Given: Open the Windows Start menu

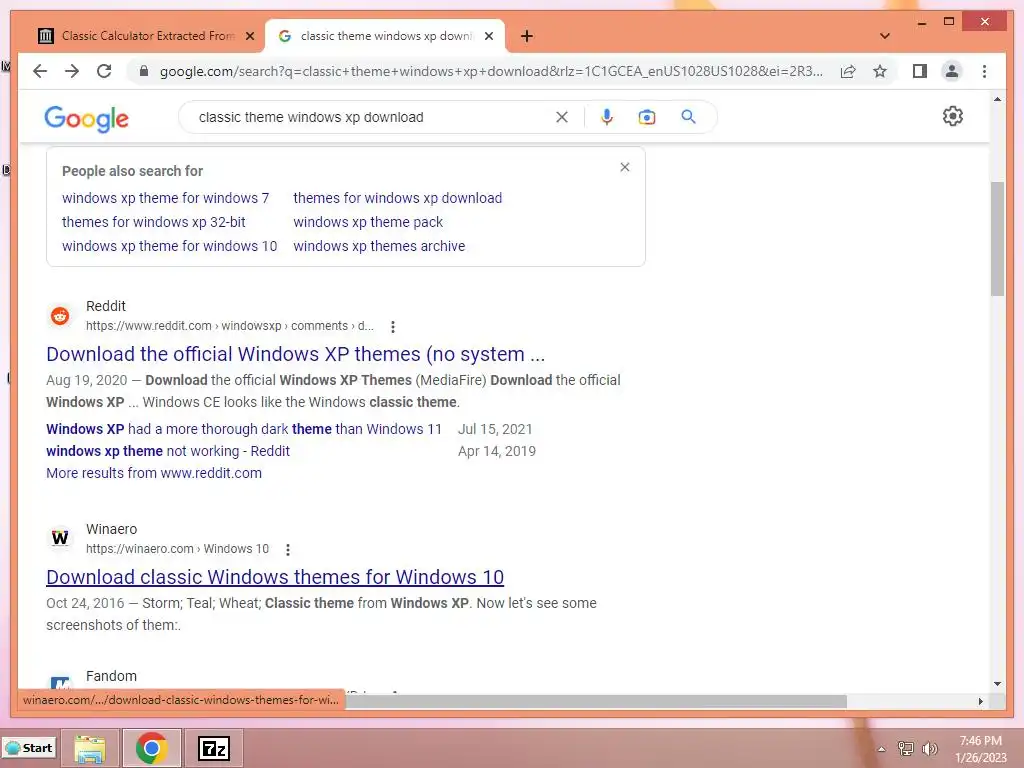Looking at the screenshot, I should pyautogui.click(x=29, y=748).
